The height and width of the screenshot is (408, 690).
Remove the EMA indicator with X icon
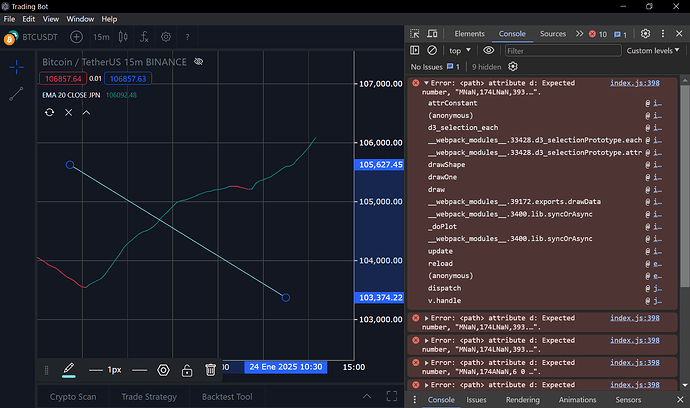(x=68, y=113)
